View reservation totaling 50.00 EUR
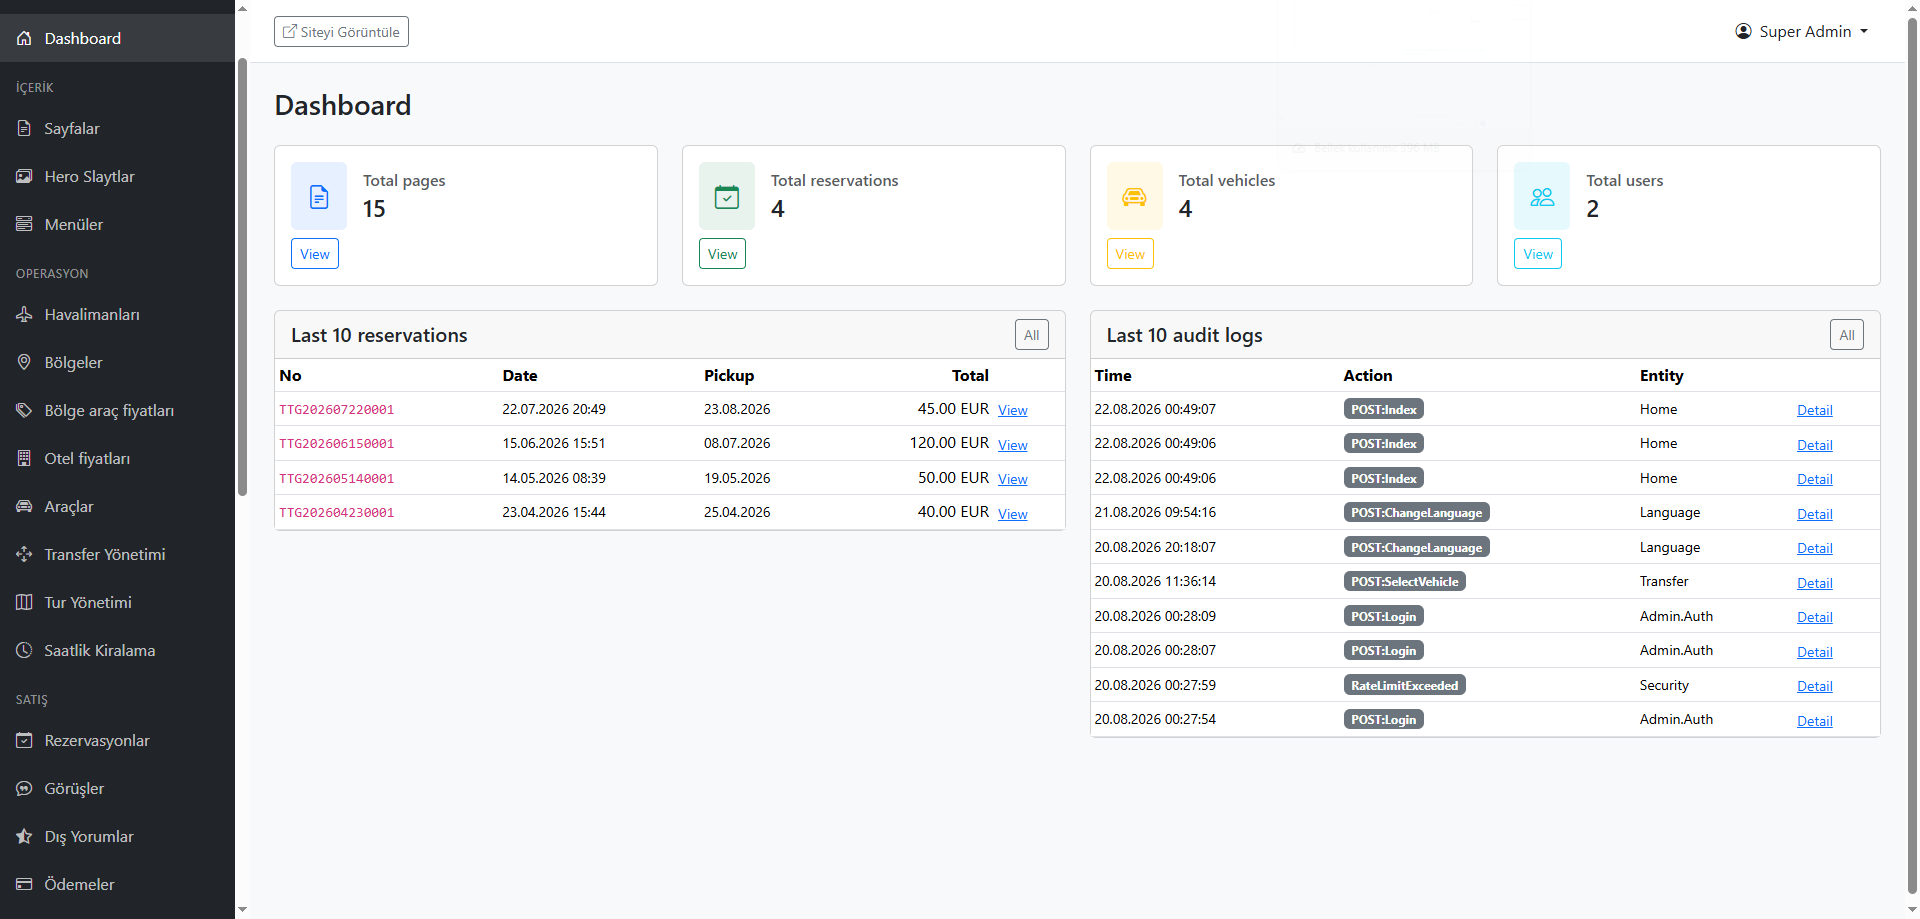The width and height of the screenshot is (1920, 919). coord(1013,479)
